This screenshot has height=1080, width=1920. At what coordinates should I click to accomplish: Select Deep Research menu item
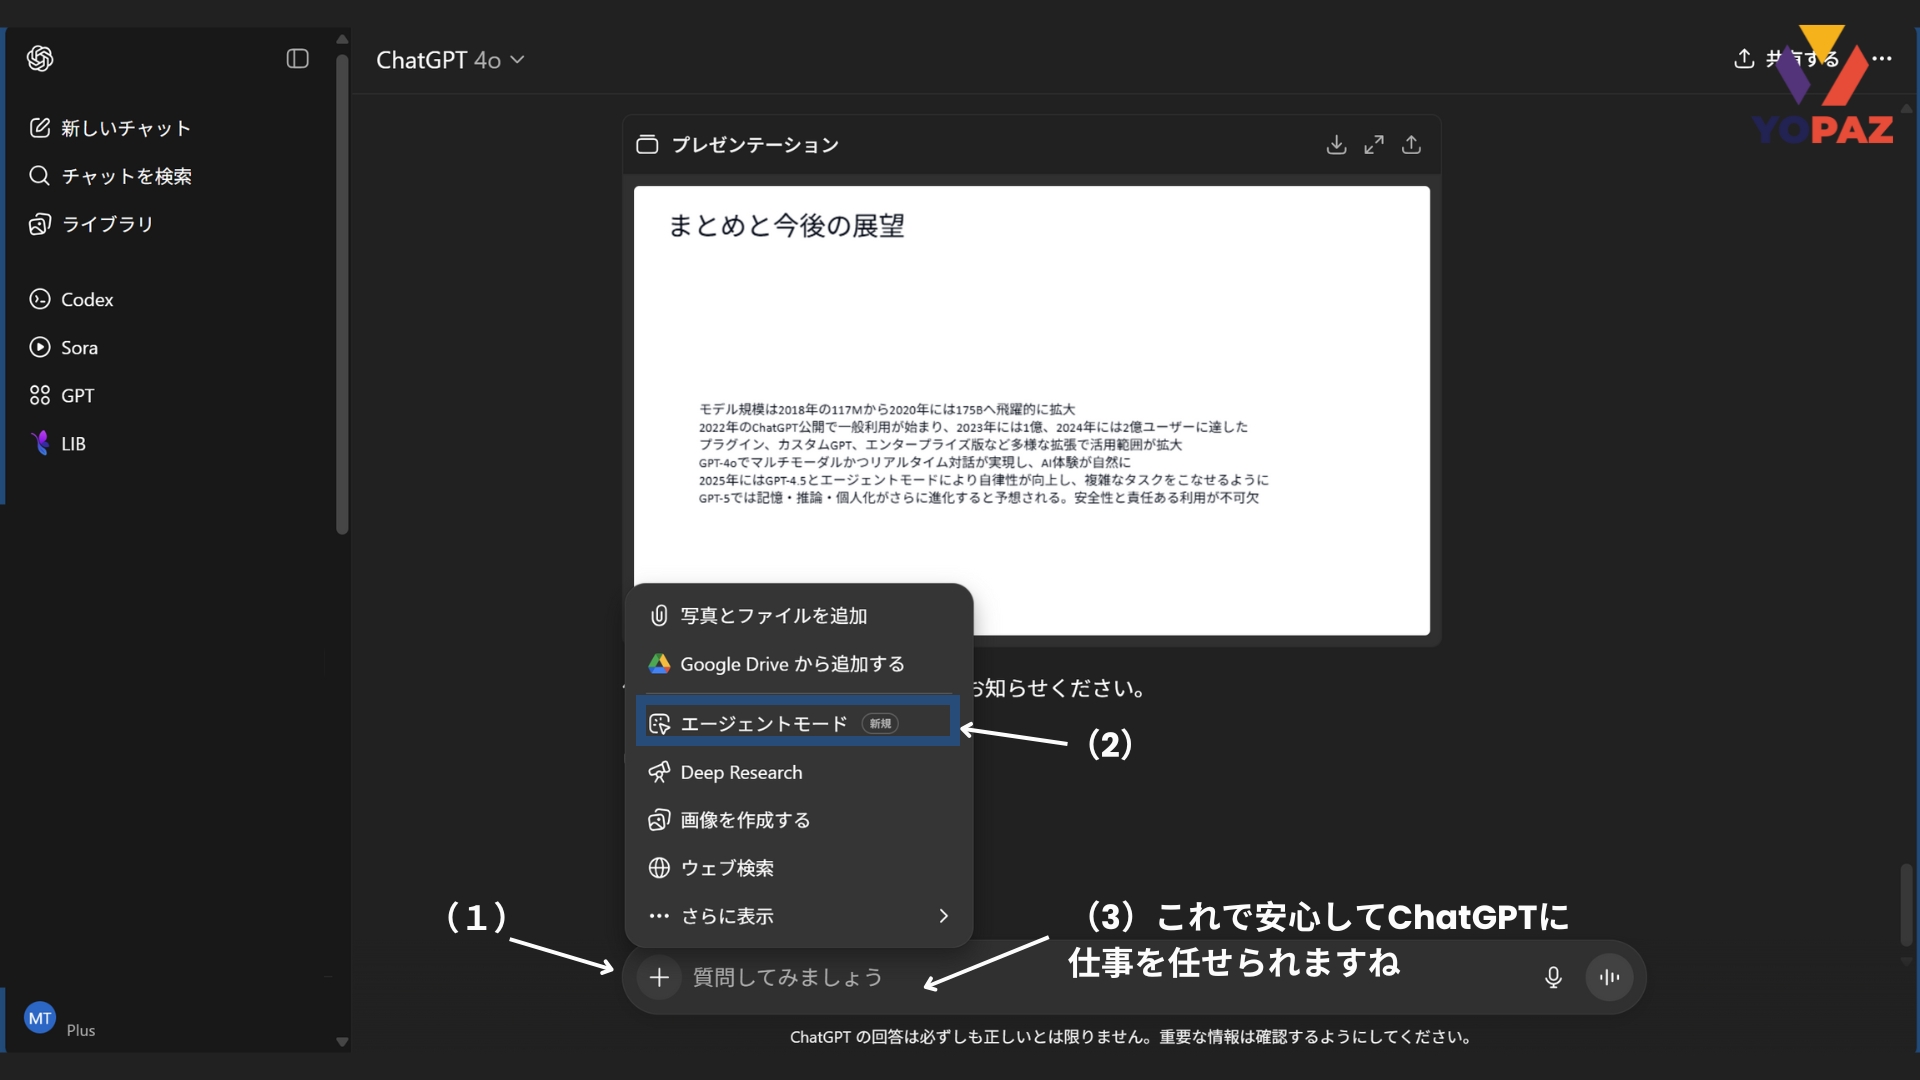[798, 772]
